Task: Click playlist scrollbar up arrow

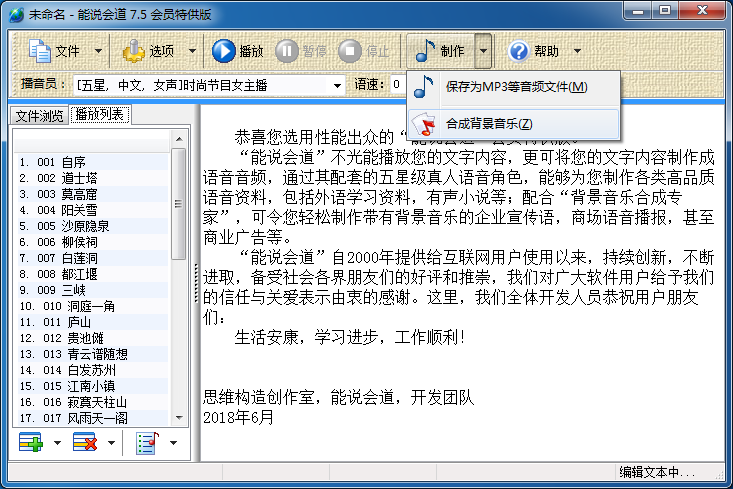Action: pos(179,139)
